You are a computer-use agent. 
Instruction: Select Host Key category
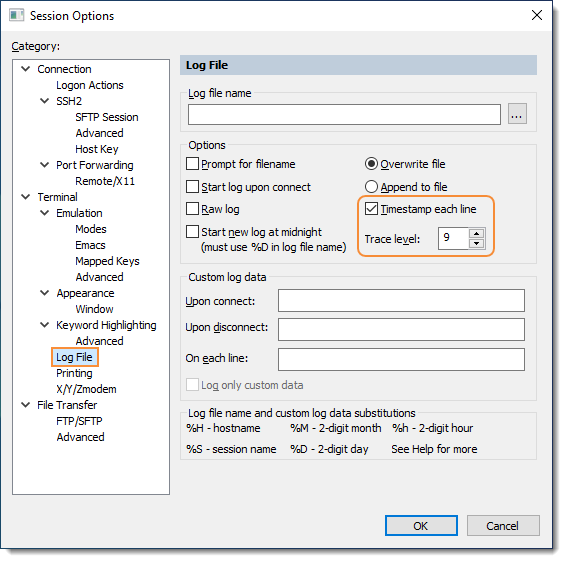(x=97, y=149)
